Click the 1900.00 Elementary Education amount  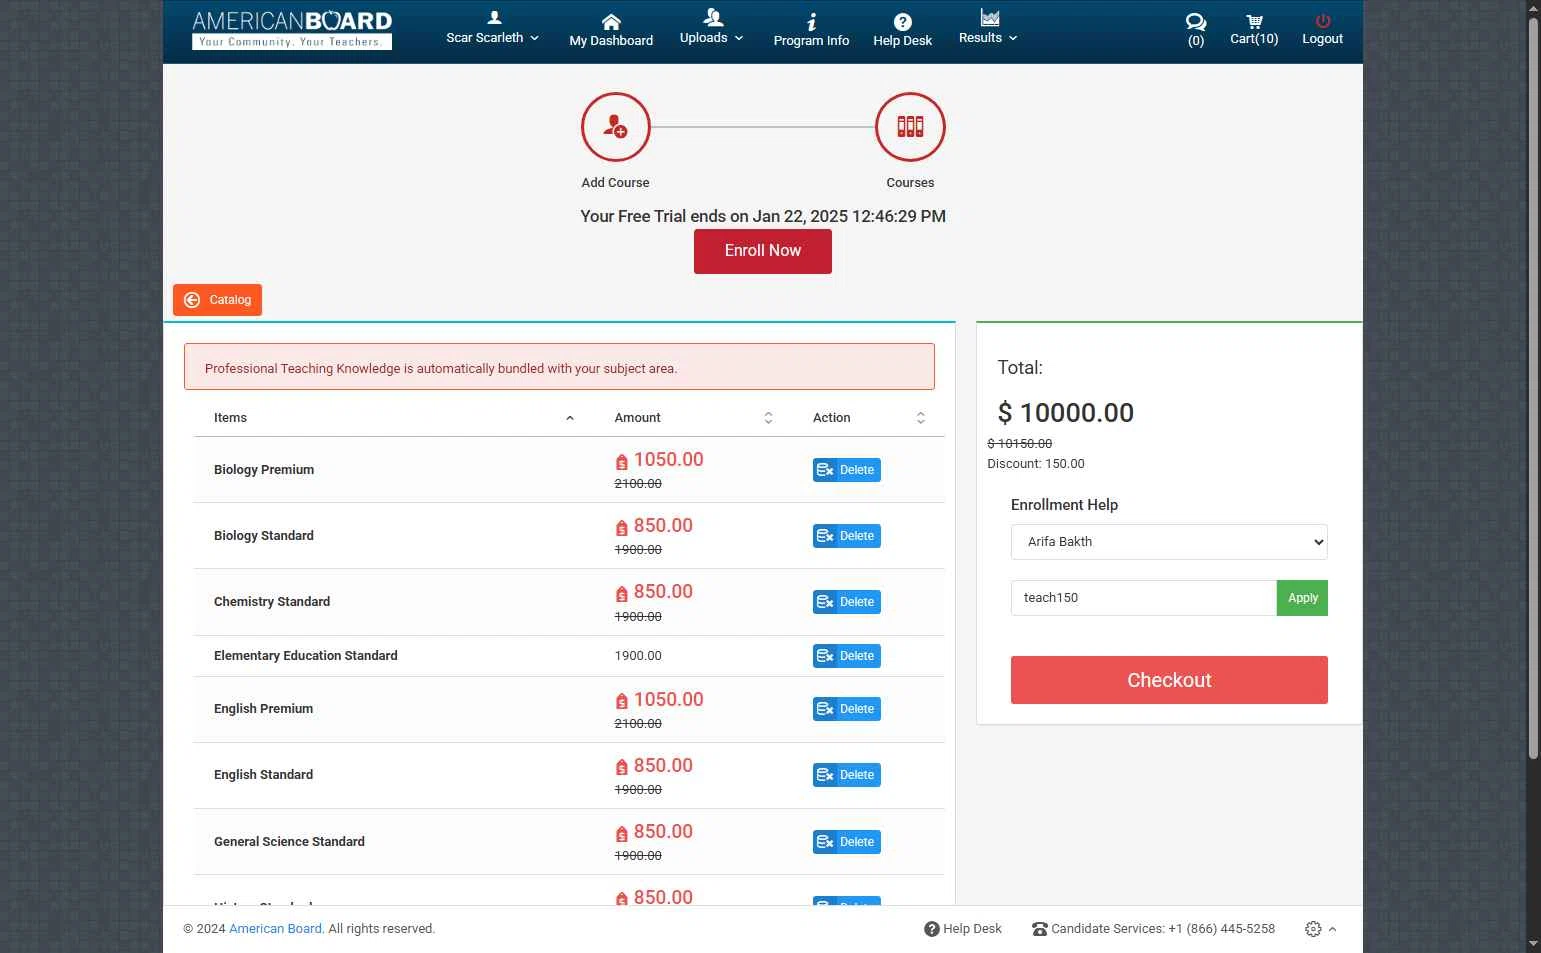pos(638,656)
